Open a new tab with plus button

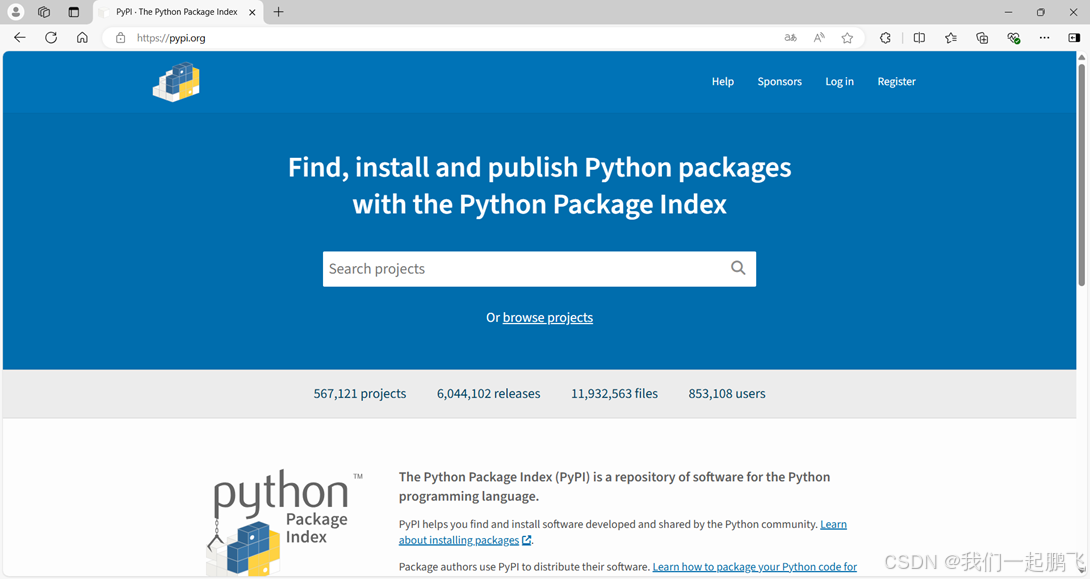click(278, 12)
